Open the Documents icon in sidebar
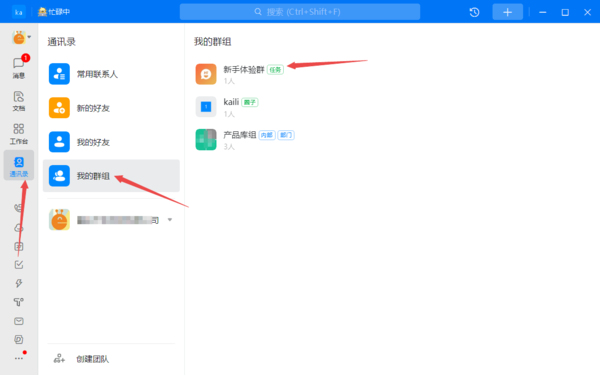Screen dimensions: 600x375 pos(19,101)
